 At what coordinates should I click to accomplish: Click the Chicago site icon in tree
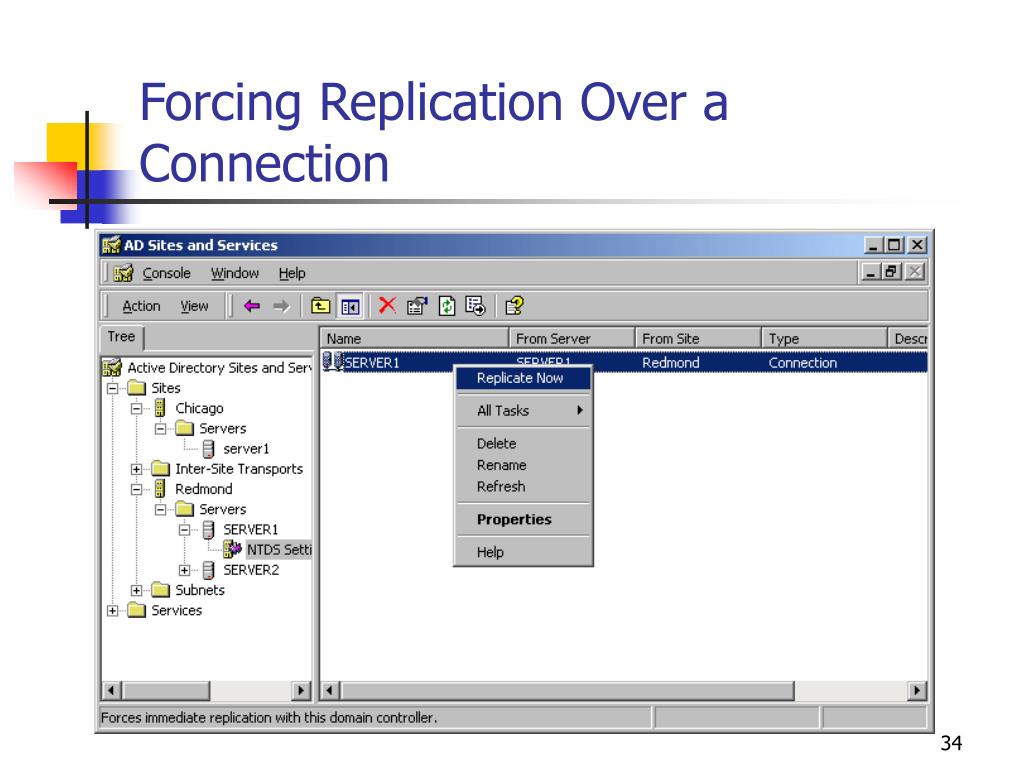click(x=159, y=408)
